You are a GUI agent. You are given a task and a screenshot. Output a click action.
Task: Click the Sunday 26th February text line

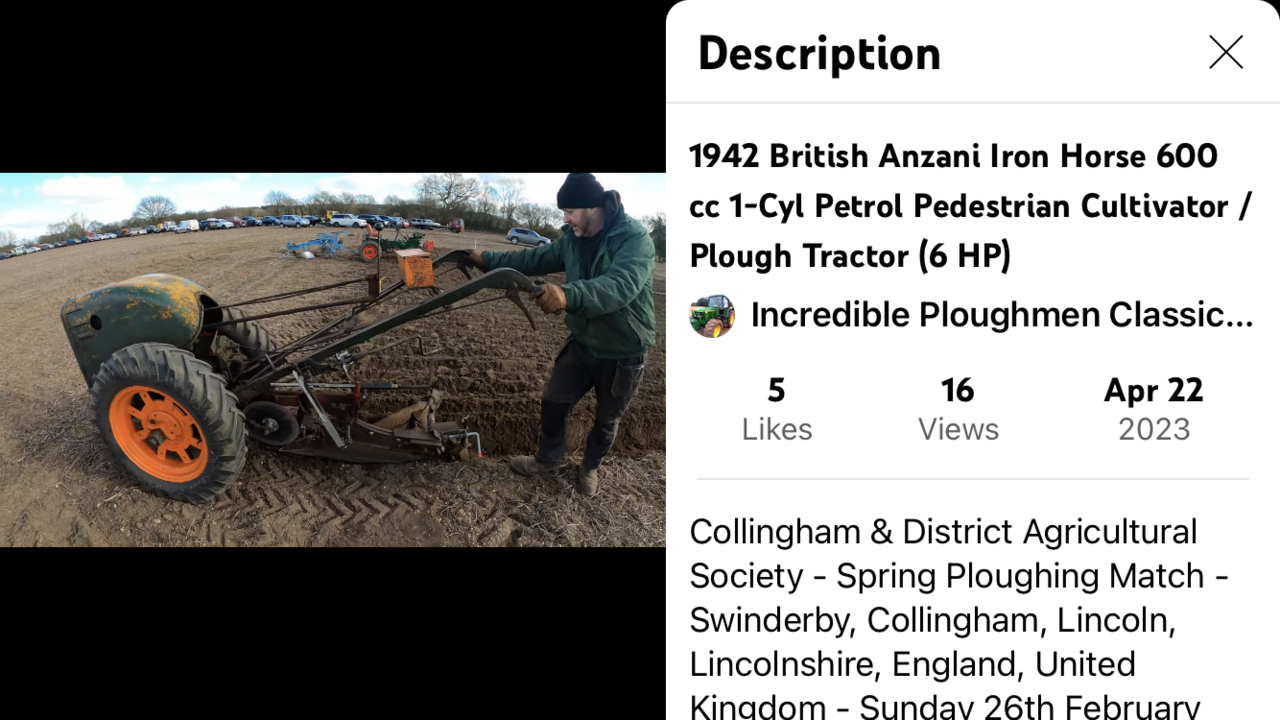[x=1029, y=707]
